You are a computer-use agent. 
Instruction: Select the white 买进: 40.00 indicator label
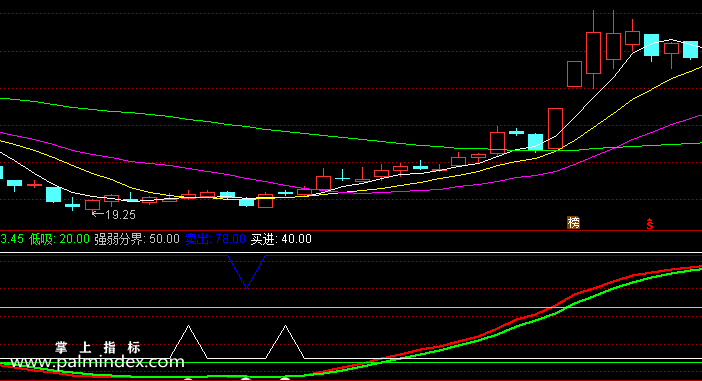(x=281, y=239)
